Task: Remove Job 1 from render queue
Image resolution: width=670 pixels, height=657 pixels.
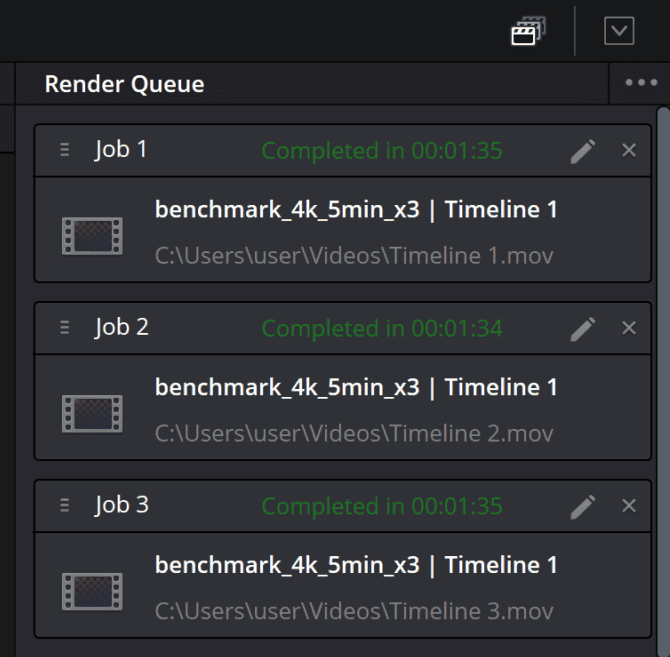Action: [629, 150]
